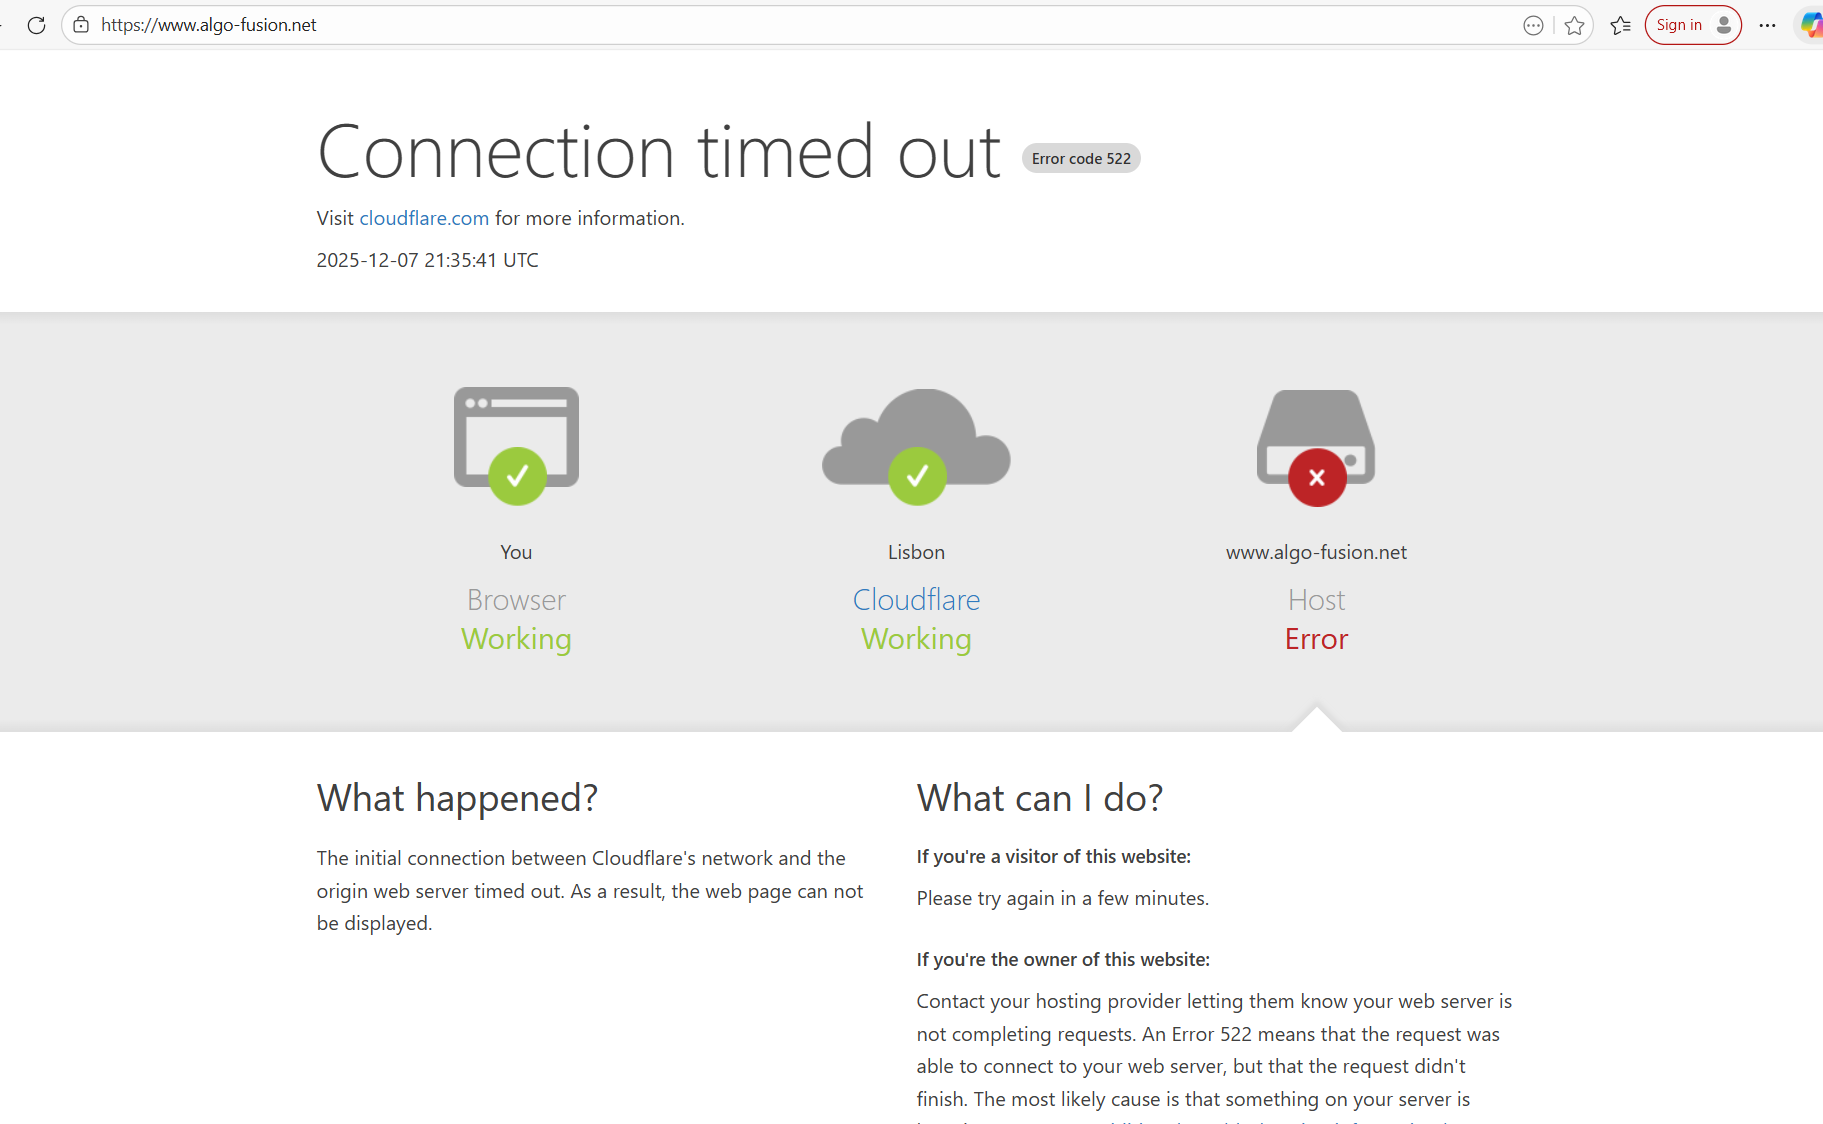Open the Settings and more menu
Image resolution: width=1823 pixels, height=1124 pixels.
click(1767, 25)
